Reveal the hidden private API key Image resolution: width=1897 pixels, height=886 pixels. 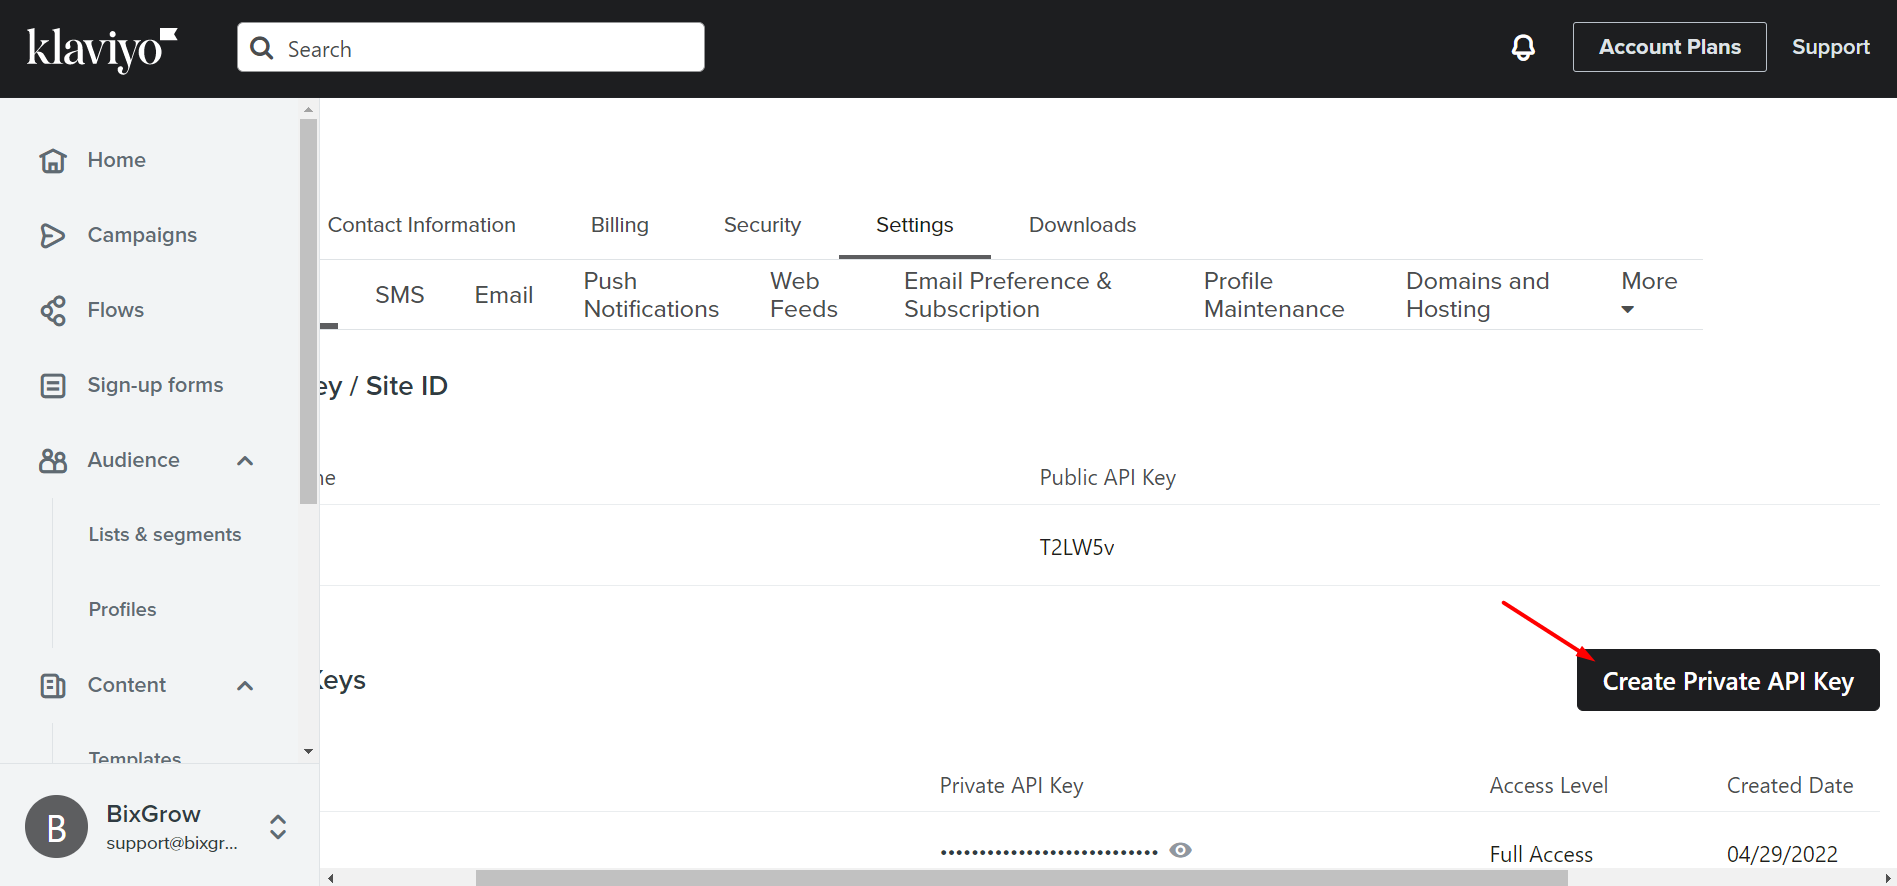pos(1181,850)
